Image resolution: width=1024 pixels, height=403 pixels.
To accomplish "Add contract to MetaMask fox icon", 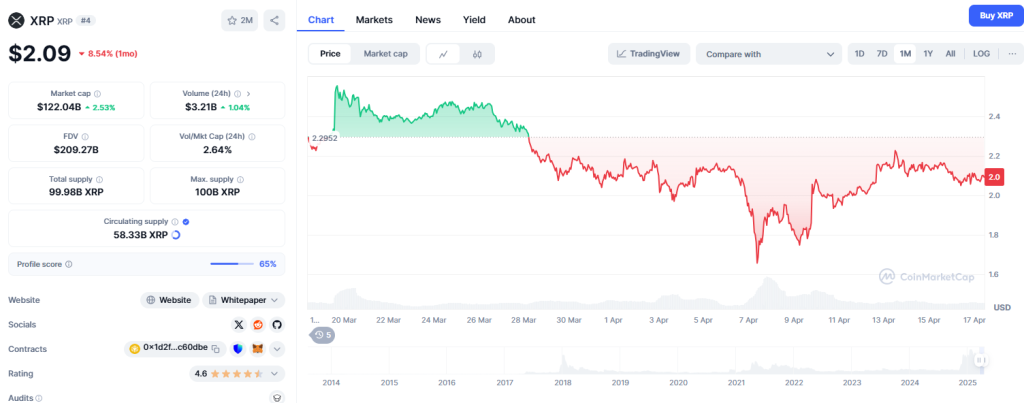I will coord(258,349).
